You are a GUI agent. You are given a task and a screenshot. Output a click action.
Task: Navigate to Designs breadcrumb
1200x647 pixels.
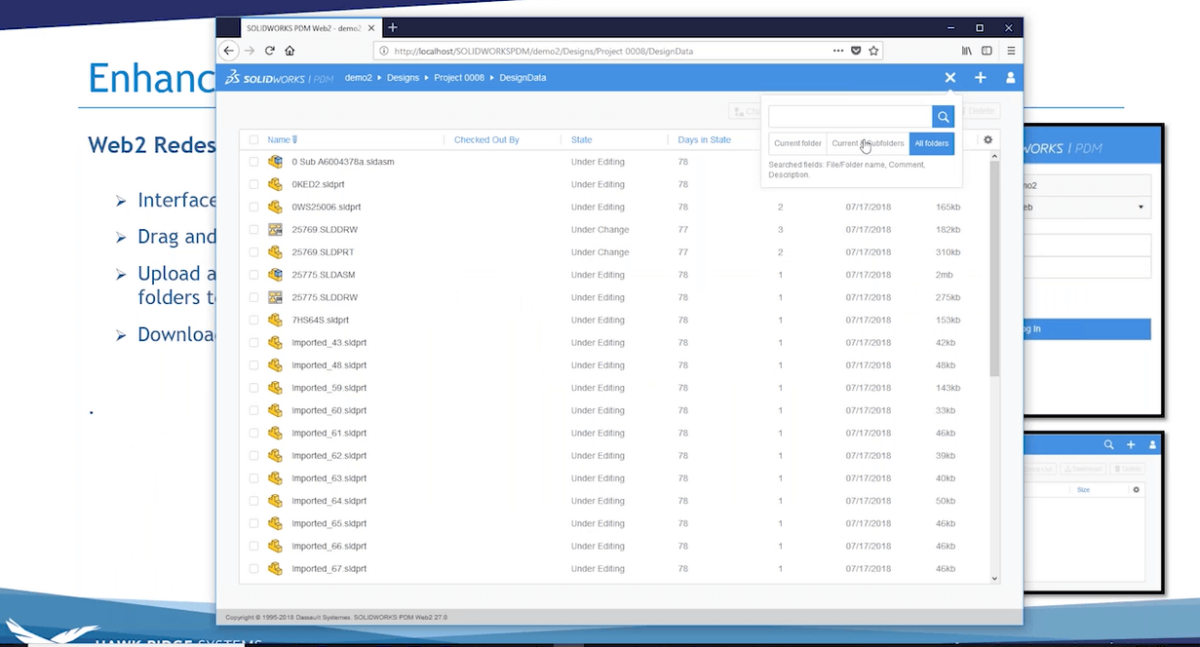(x=404, y=77)
